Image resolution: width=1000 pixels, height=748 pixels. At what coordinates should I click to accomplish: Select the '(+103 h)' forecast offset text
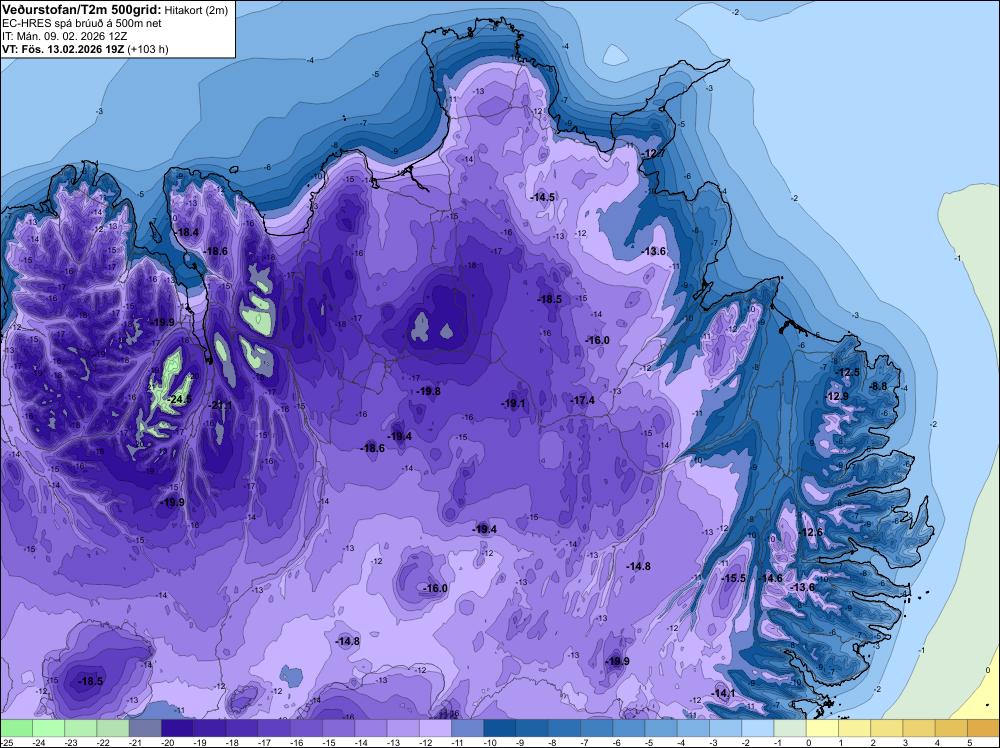click(149, 50)
